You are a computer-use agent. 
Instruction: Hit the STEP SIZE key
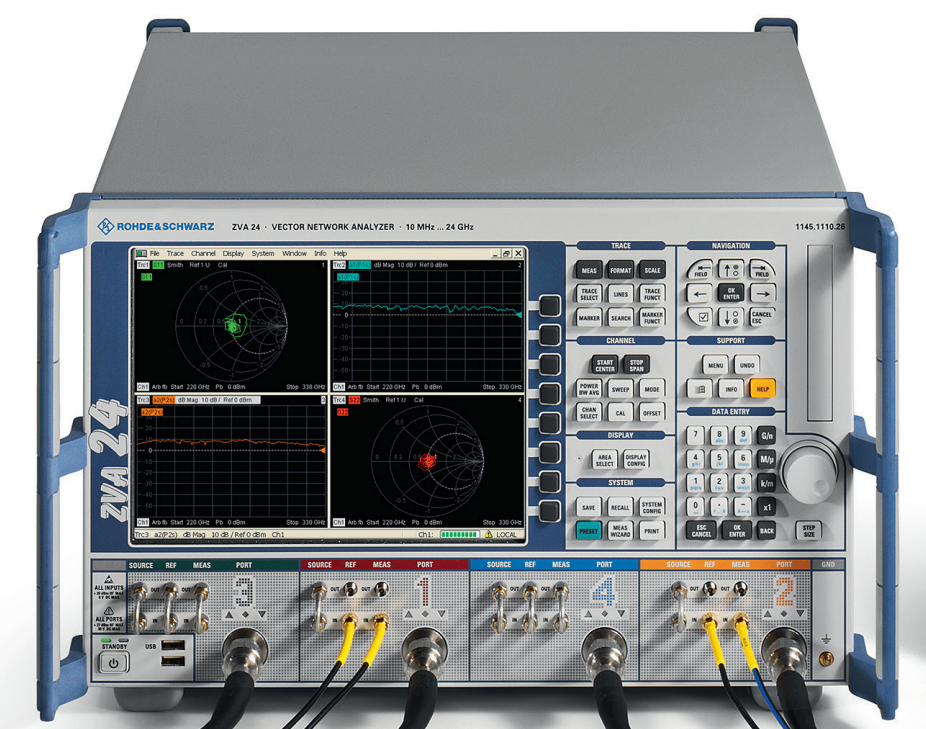(x=809, y=530)
